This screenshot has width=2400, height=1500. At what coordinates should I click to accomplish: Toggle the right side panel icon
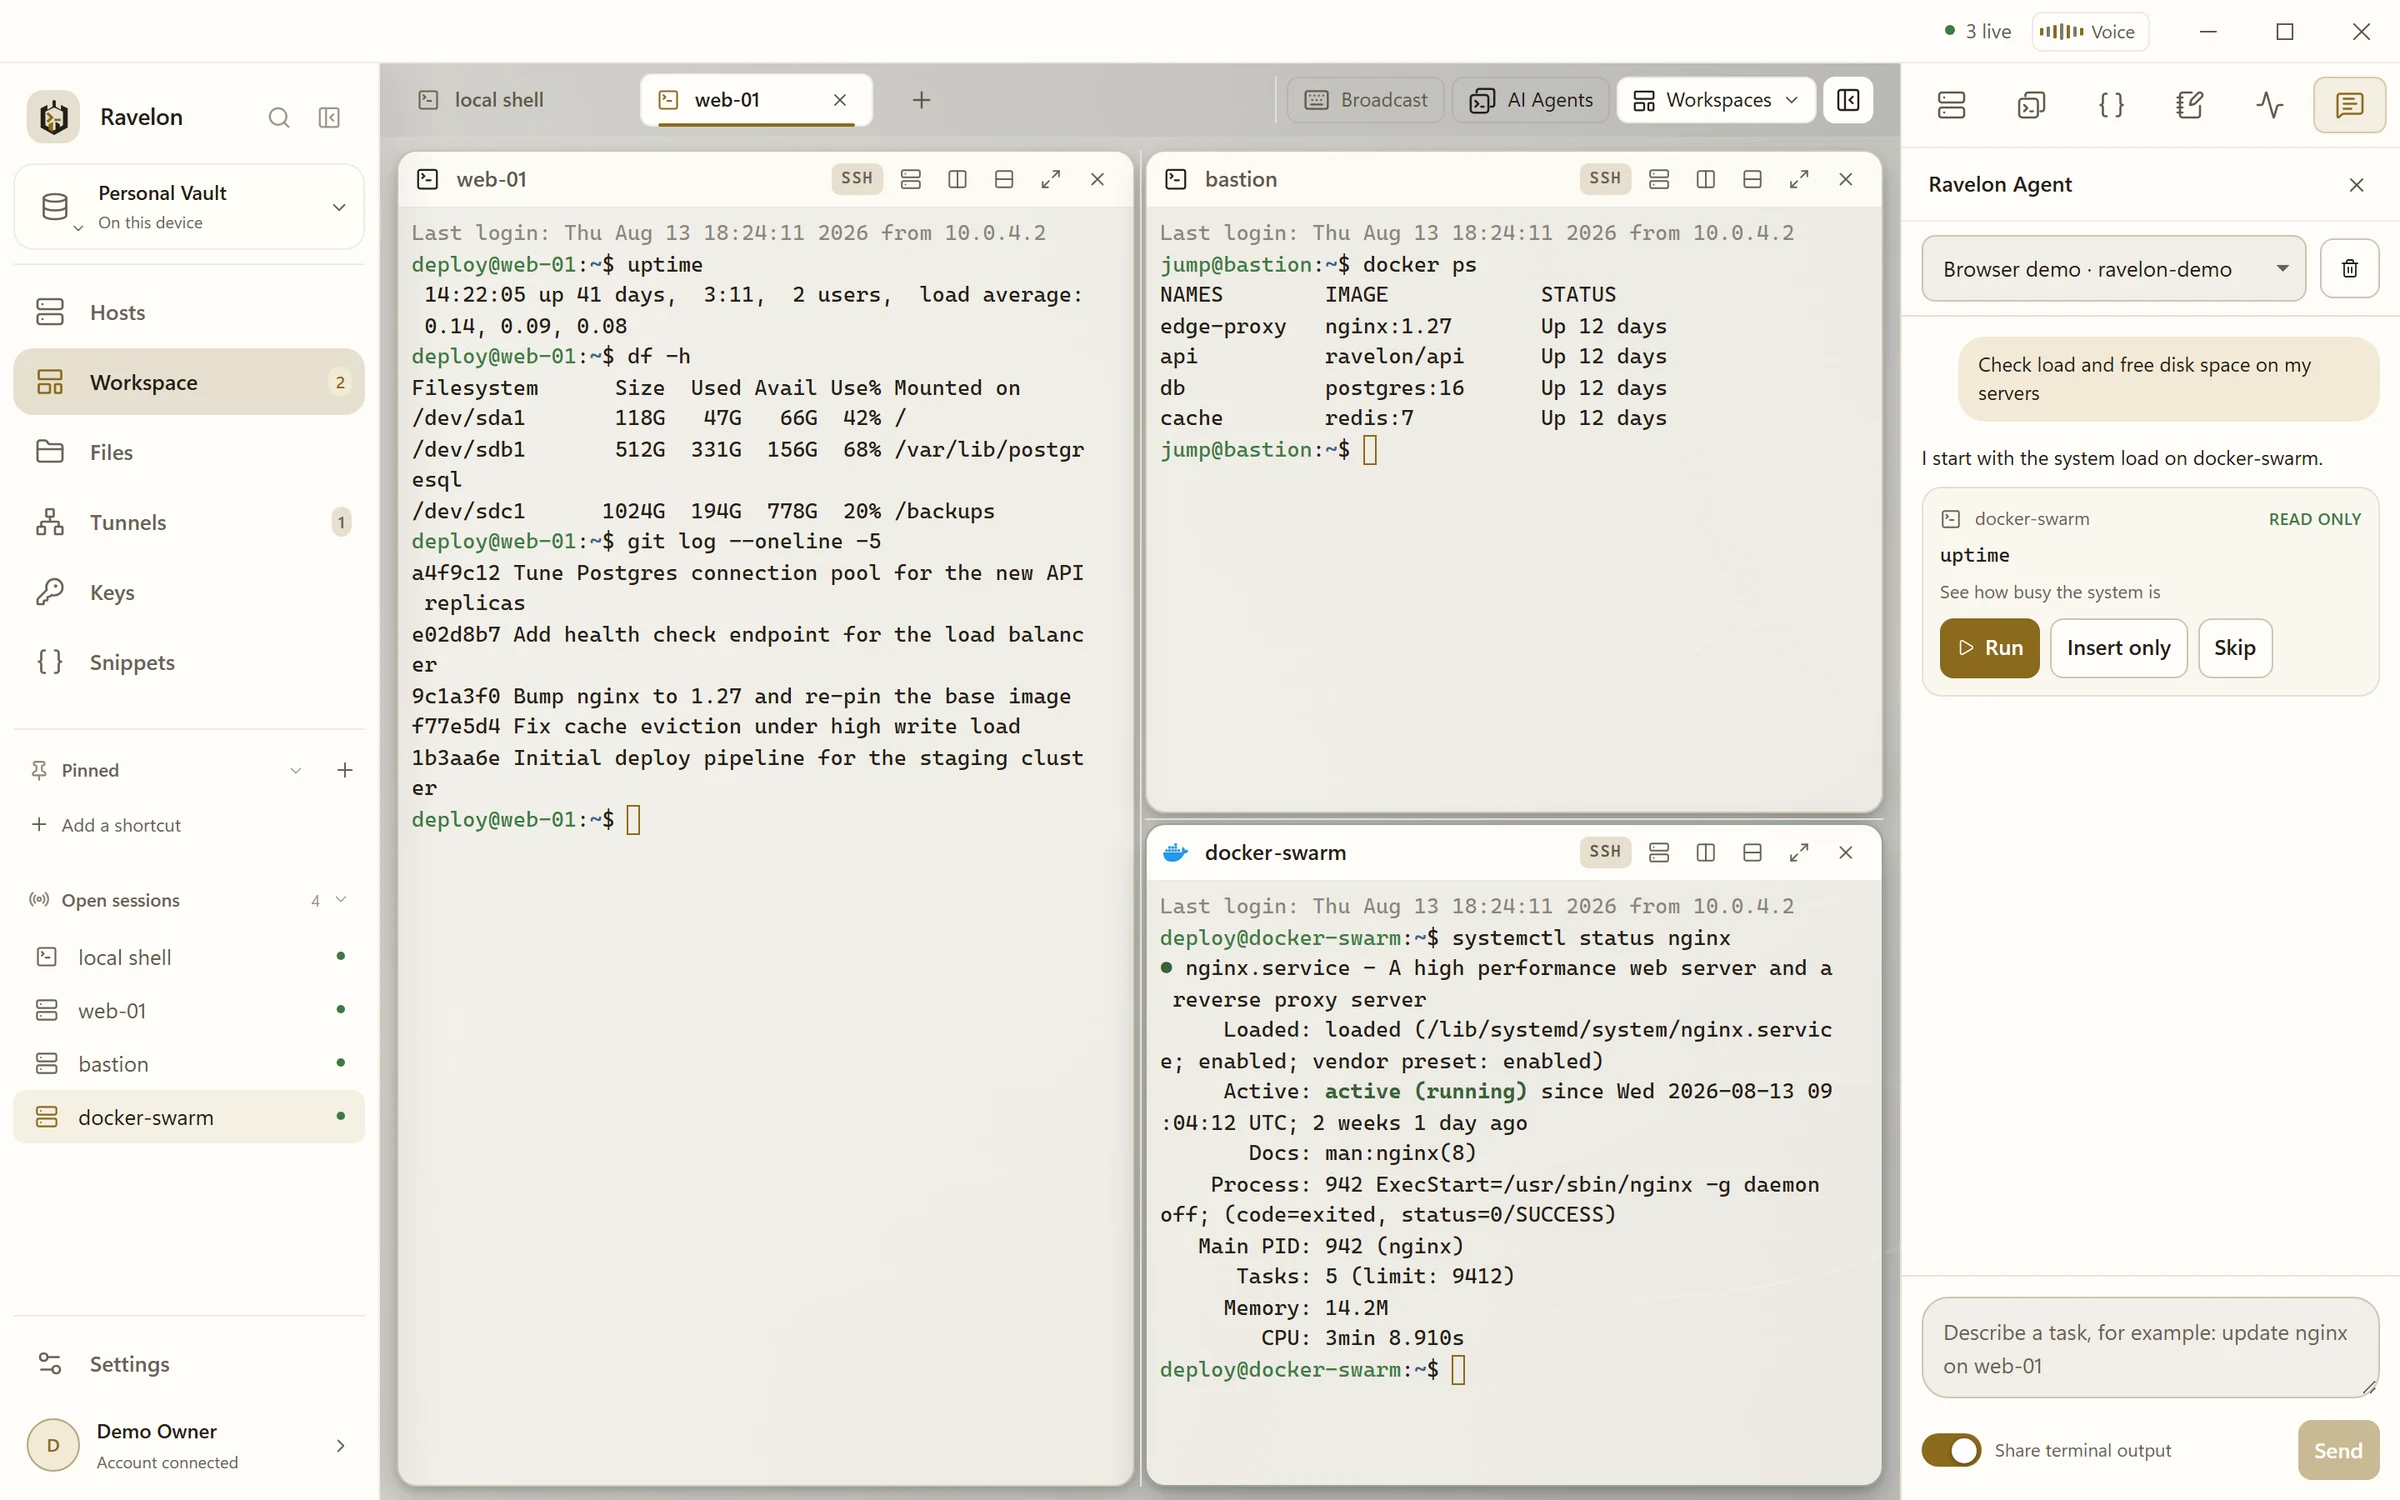click(1848, 100)
